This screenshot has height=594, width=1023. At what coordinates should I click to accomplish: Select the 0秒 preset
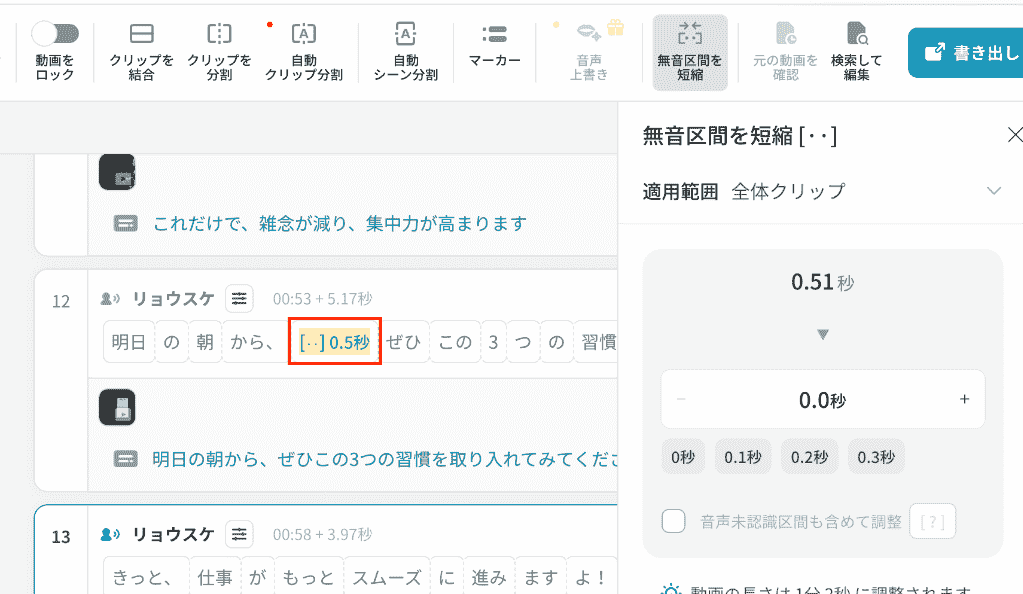click(683, 457)
